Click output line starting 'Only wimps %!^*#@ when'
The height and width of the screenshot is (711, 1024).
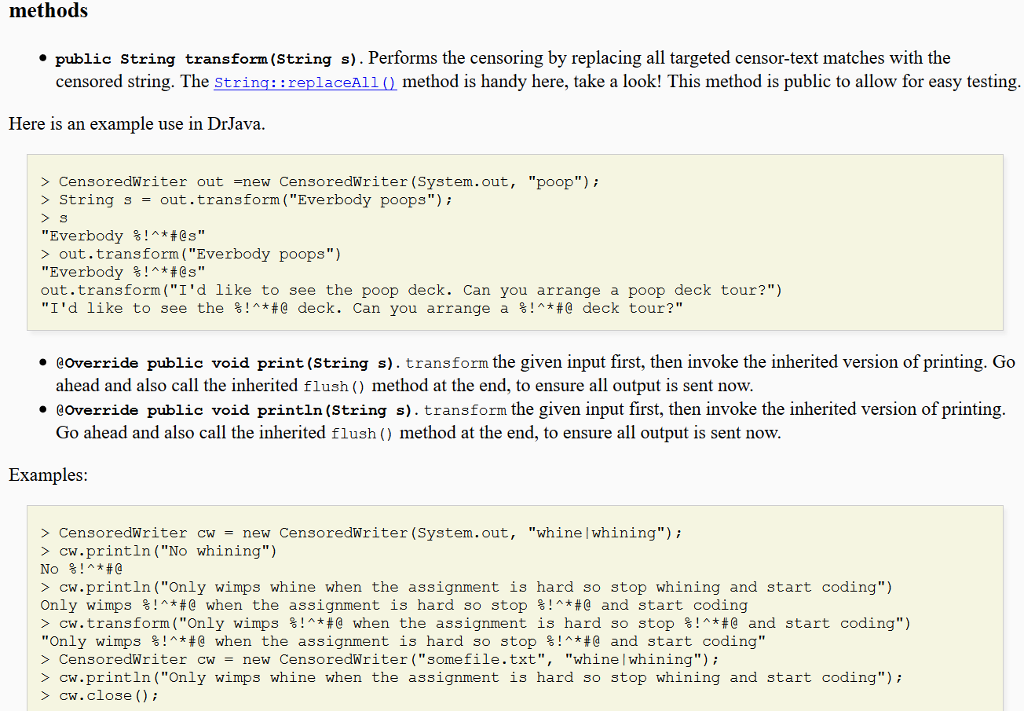[394, 606]
